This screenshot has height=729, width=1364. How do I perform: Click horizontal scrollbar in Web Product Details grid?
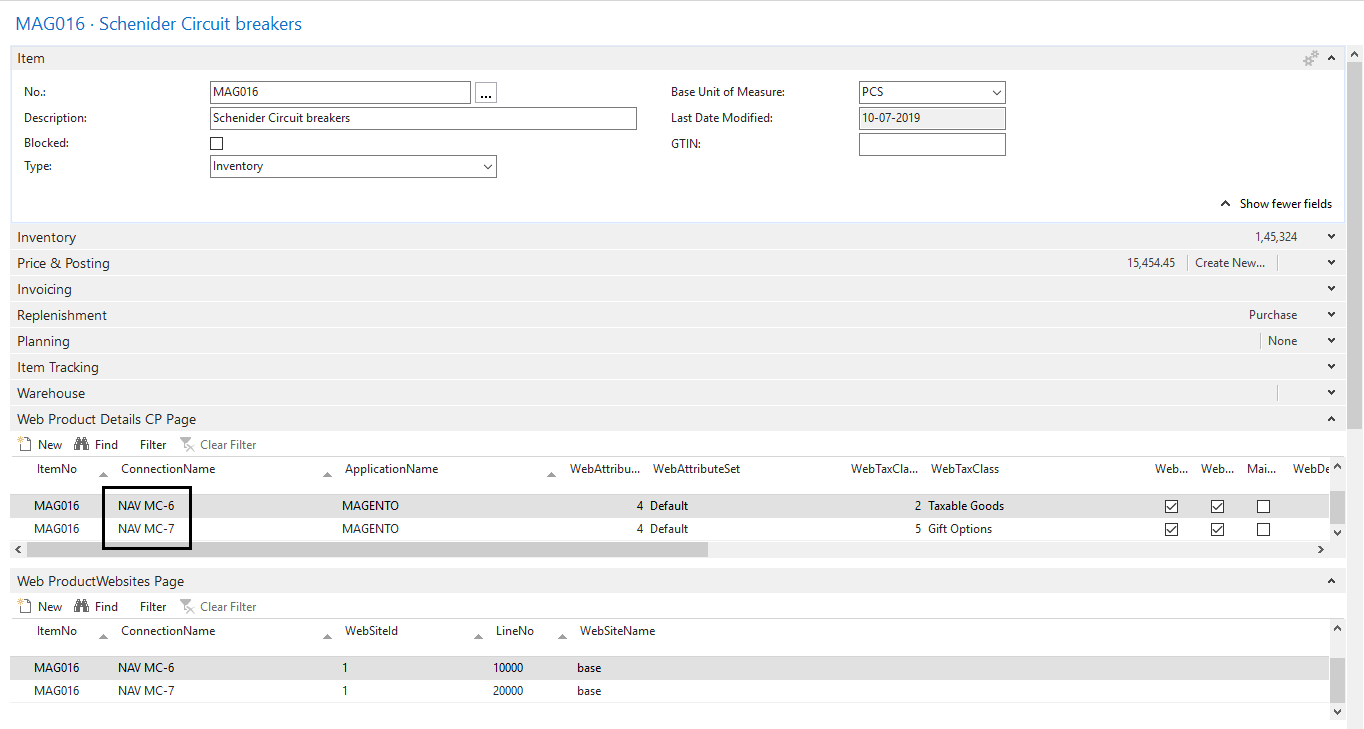click(x=367, y=550)
